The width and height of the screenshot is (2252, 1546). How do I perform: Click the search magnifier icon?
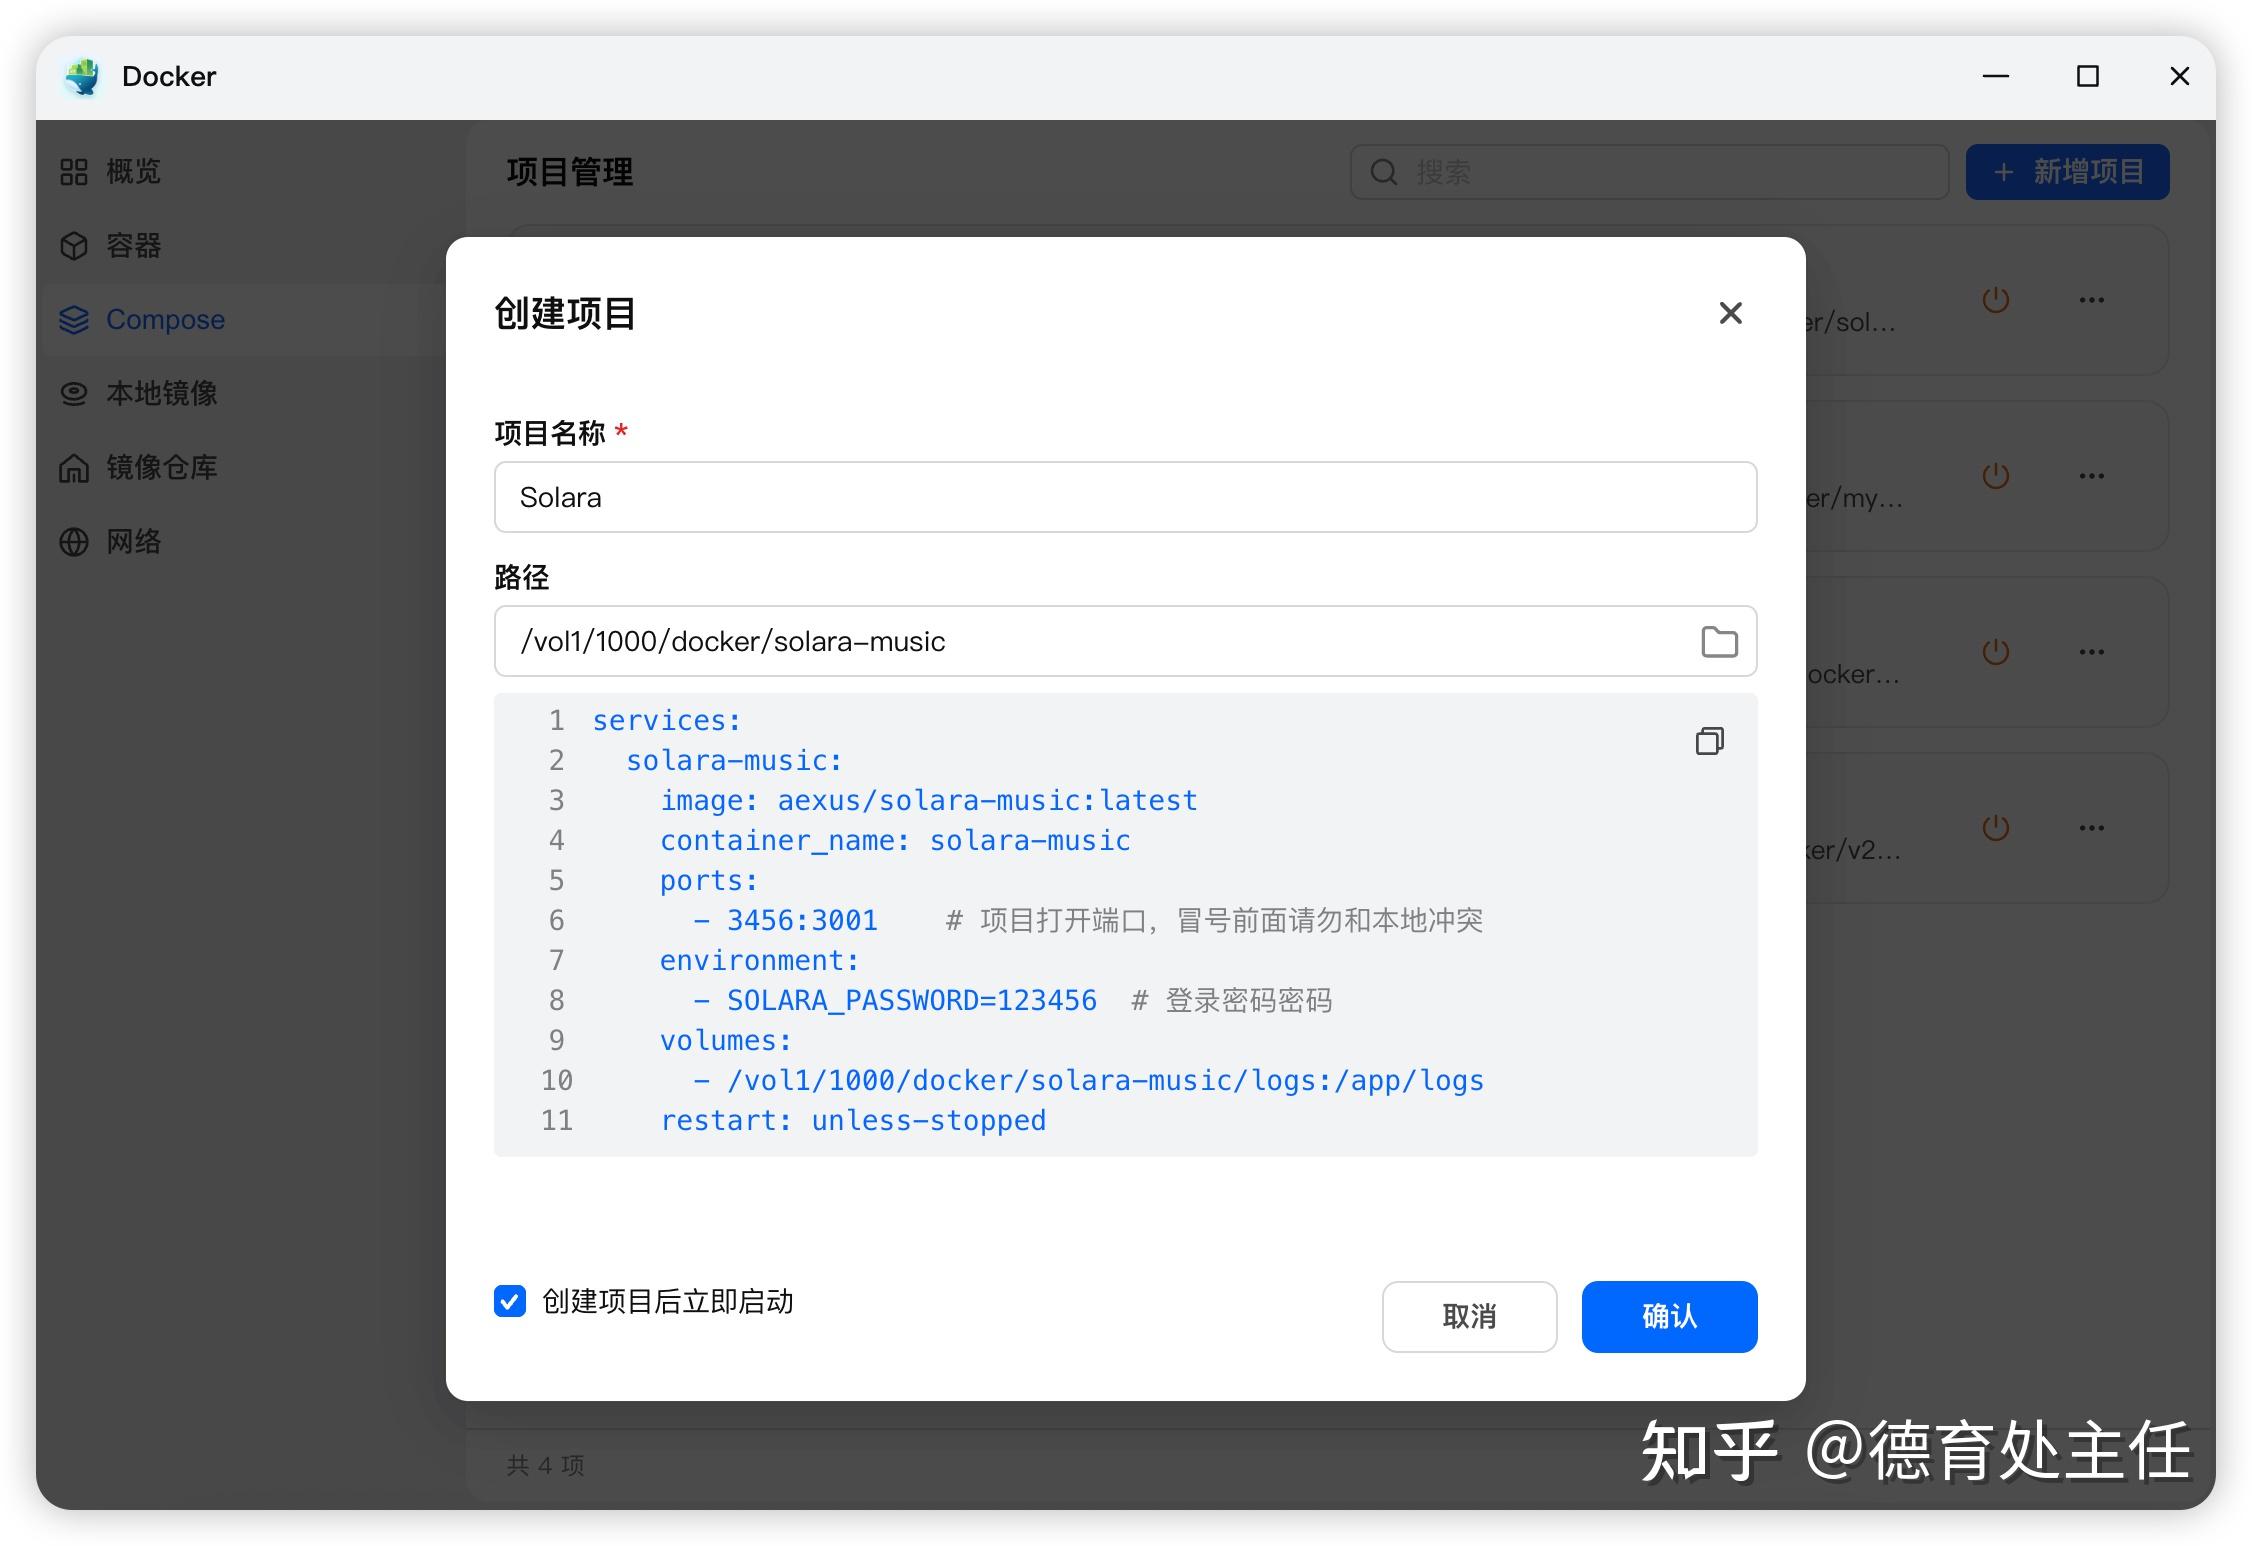click(x=1383, y=172)
